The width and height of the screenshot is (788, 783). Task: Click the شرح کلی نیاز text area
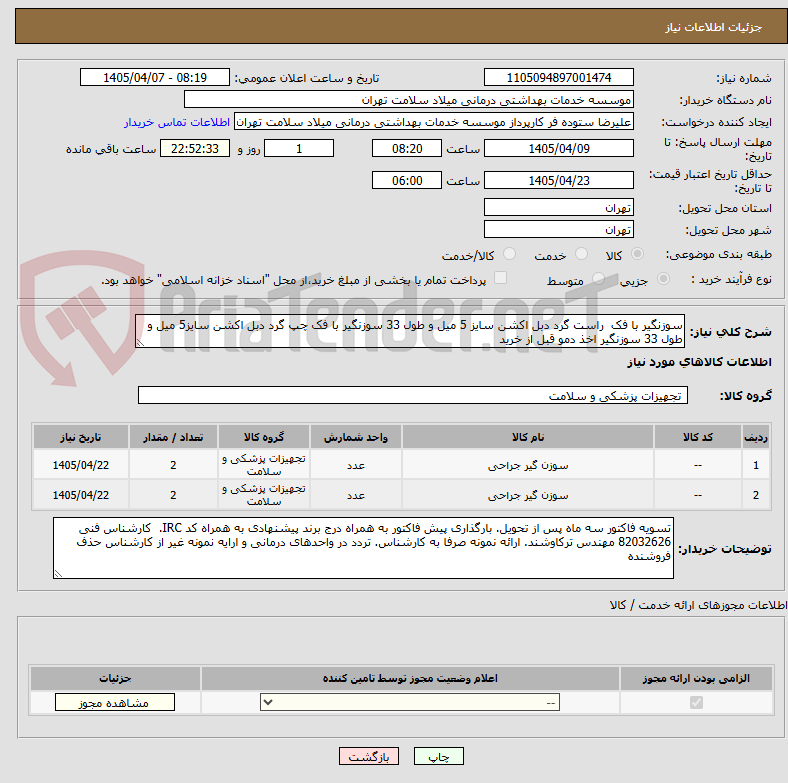coord(410,332)
